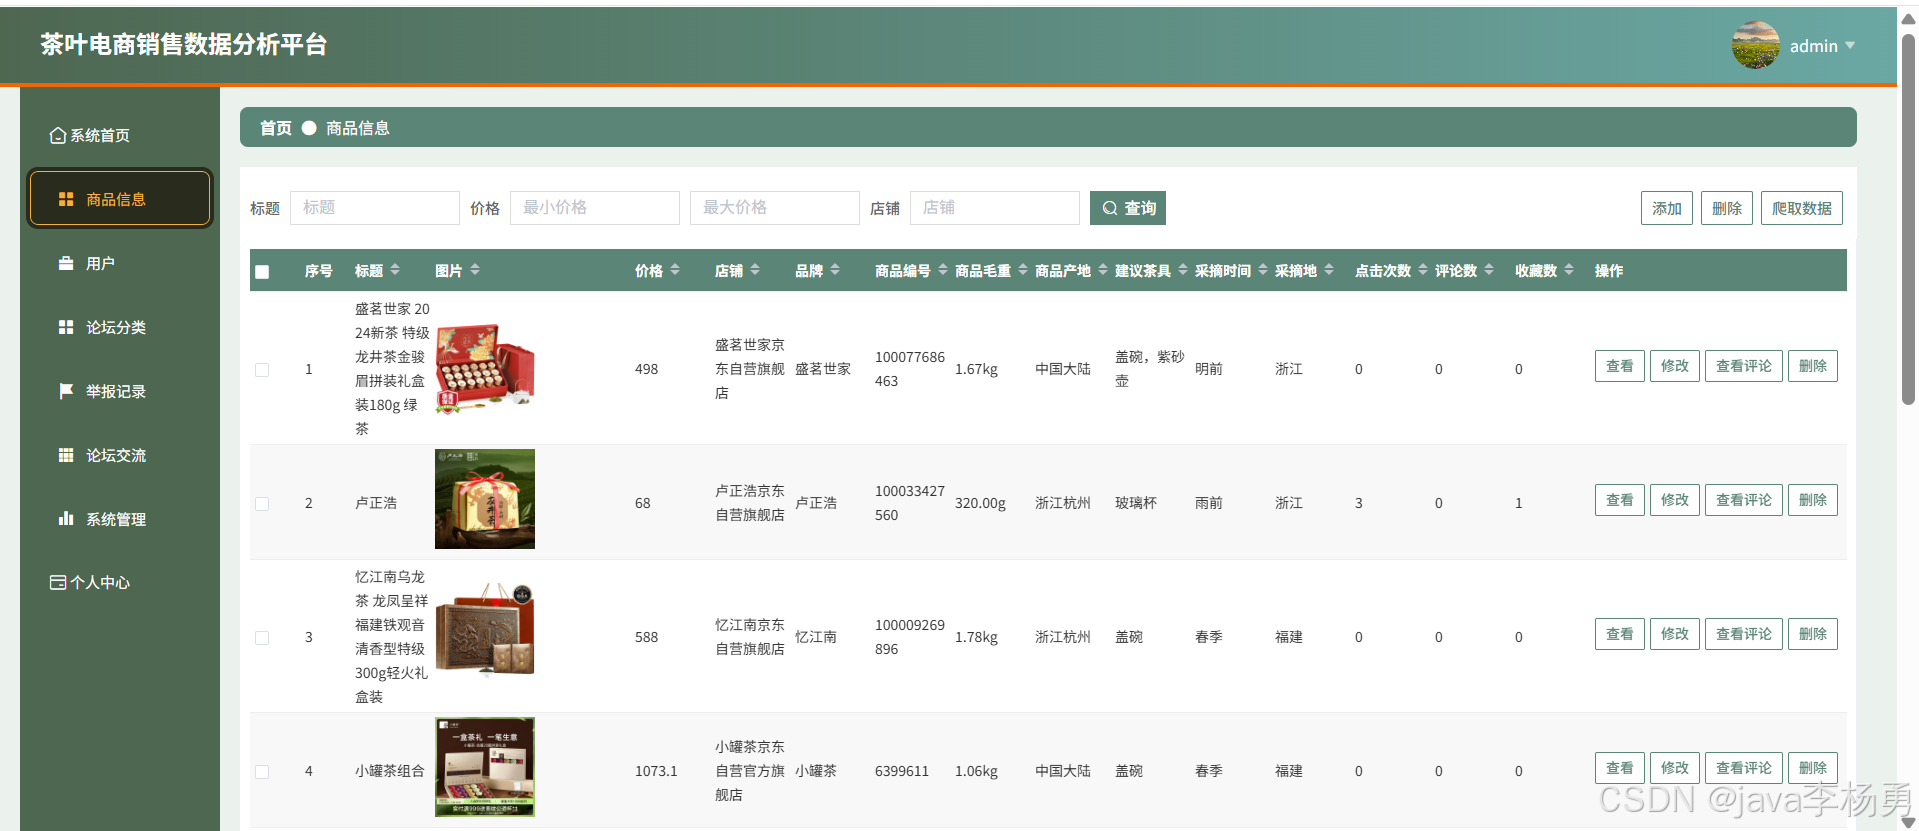This screenshot has width=1919, height=831.
Task: Click the 爬取数据 button
Action: coord(1802,208)
